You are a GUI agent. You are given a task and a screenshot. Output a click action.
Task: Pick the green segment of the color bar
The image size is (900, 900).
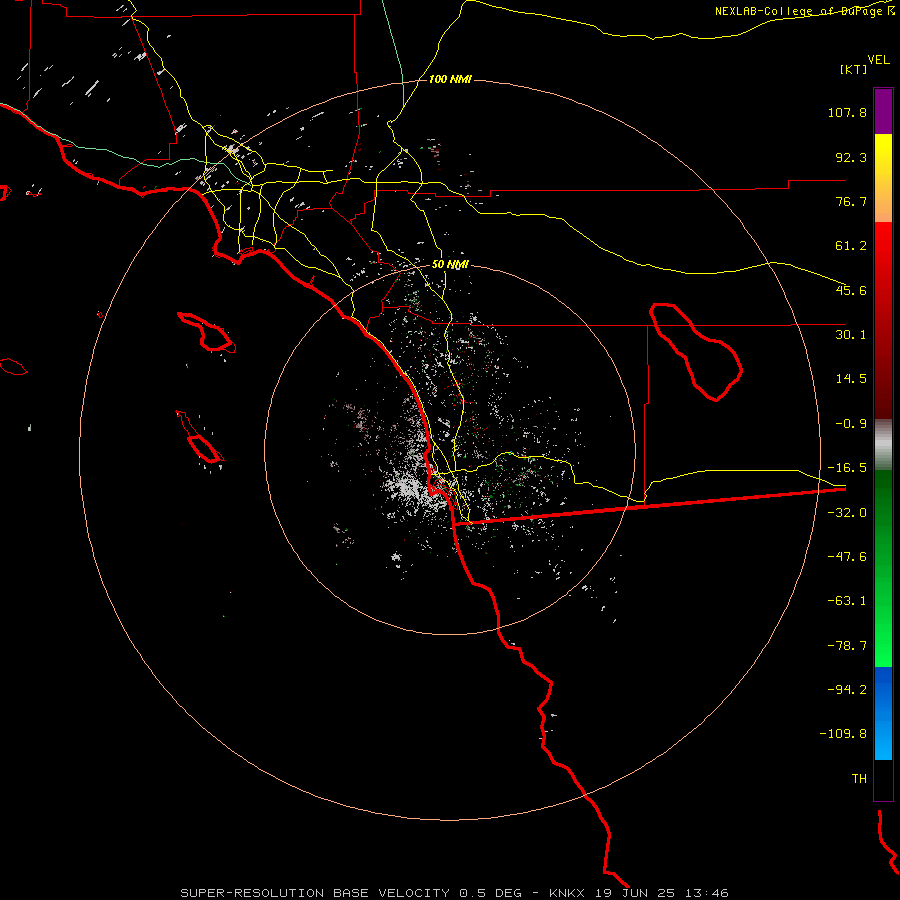point(883,568)
